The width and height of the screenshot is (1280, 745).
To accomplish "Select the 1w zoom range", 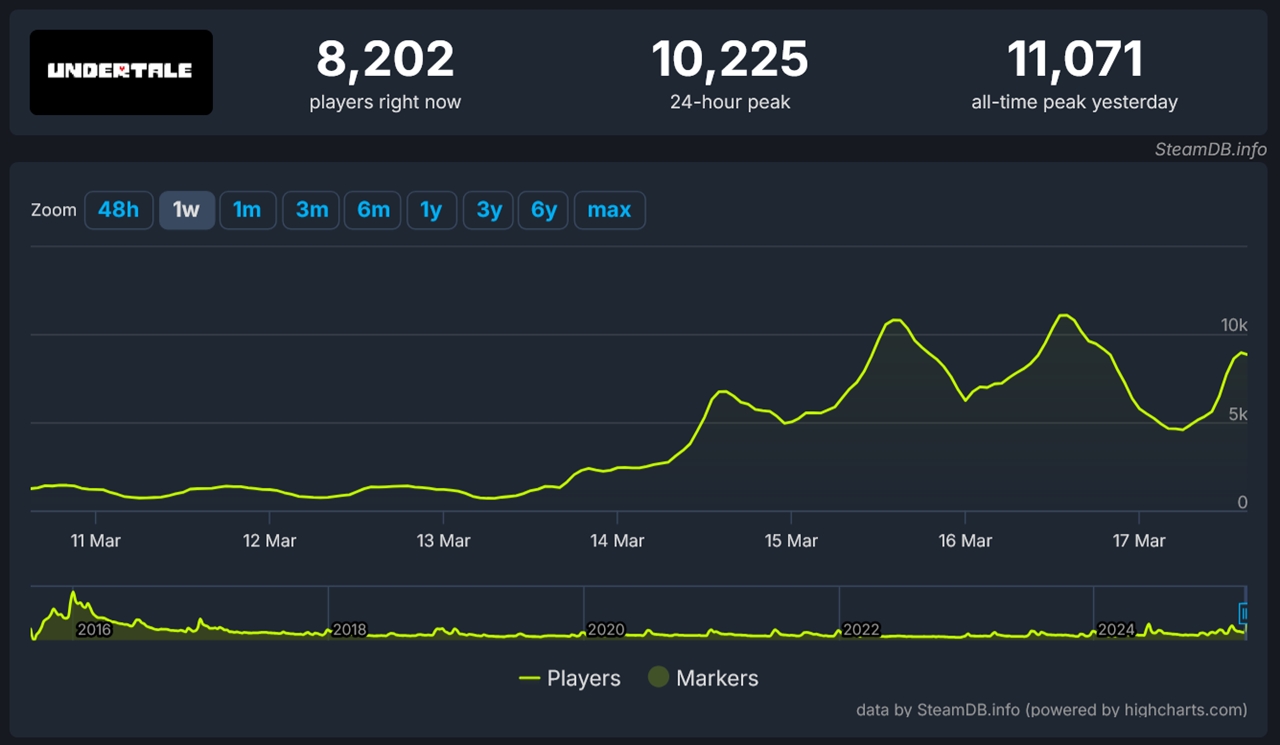I will pyautogui.click(x=187, y=210).
